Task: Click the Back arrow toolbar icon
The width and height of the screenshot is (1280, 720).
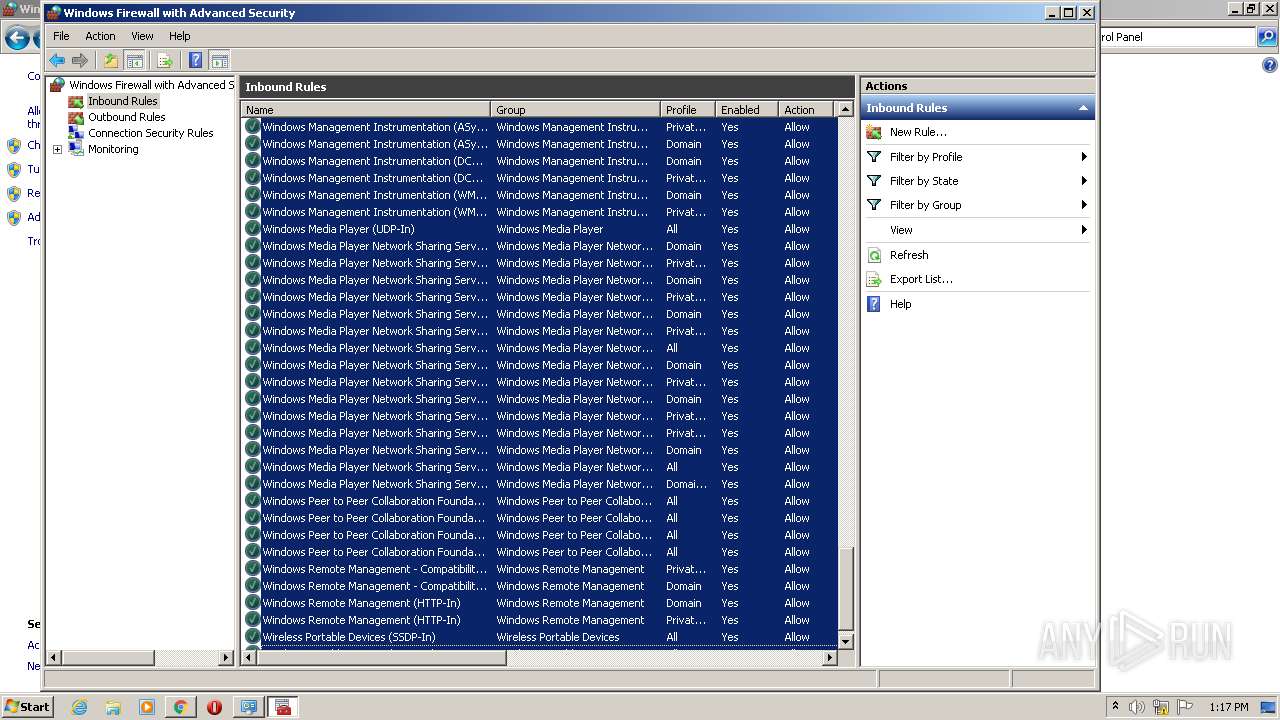Action: click(x=57, y=61)
